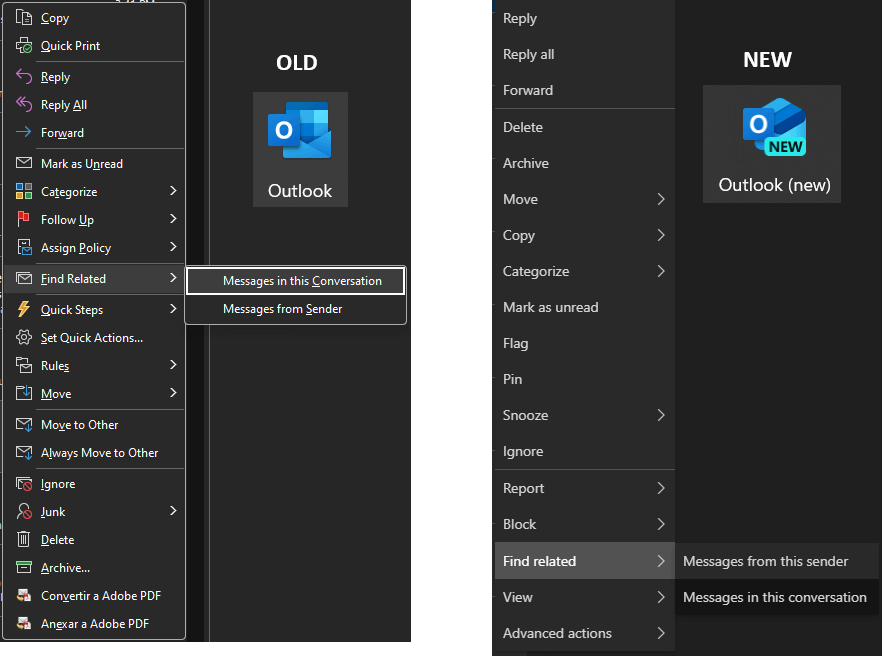Viewport: 882px width, 656px height.
Task: Click the Quick Print printer icon
Action: [x=24, y=46]
